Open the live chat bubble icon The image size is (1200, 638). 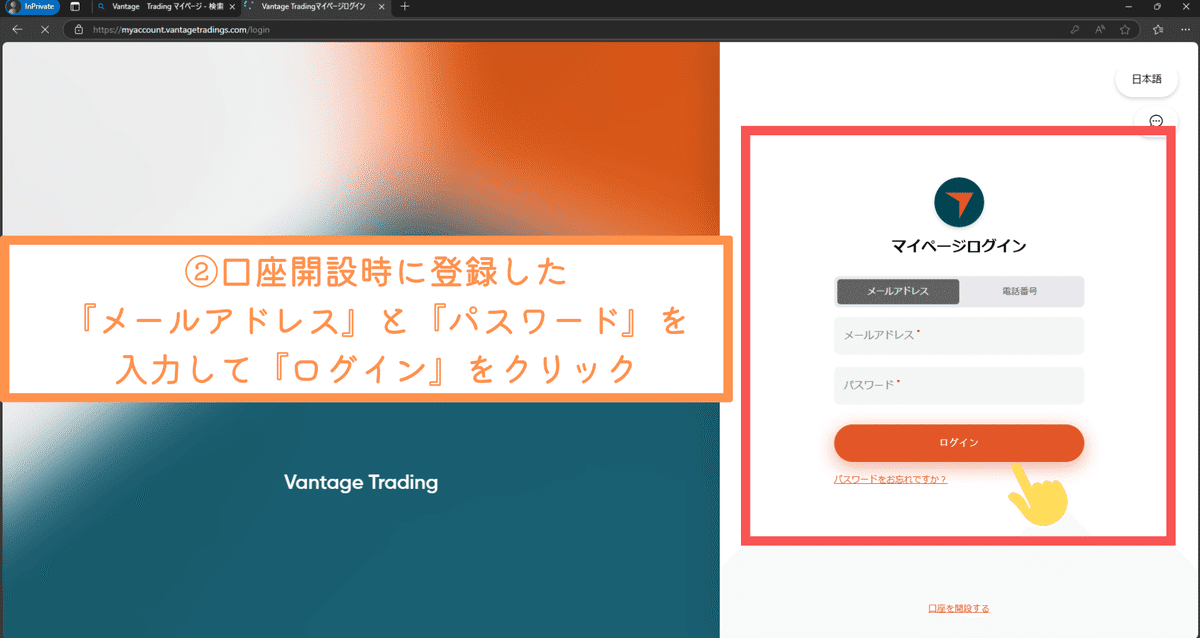click(1156, 121)
